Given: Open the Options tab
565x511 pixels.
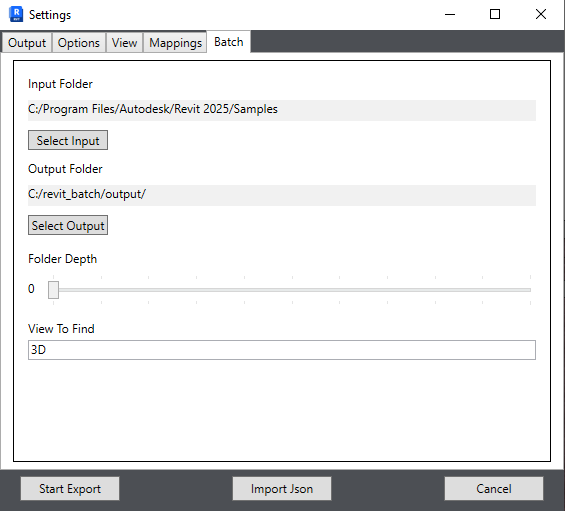Looking at the screenshot, I should (x=79, y=43).
